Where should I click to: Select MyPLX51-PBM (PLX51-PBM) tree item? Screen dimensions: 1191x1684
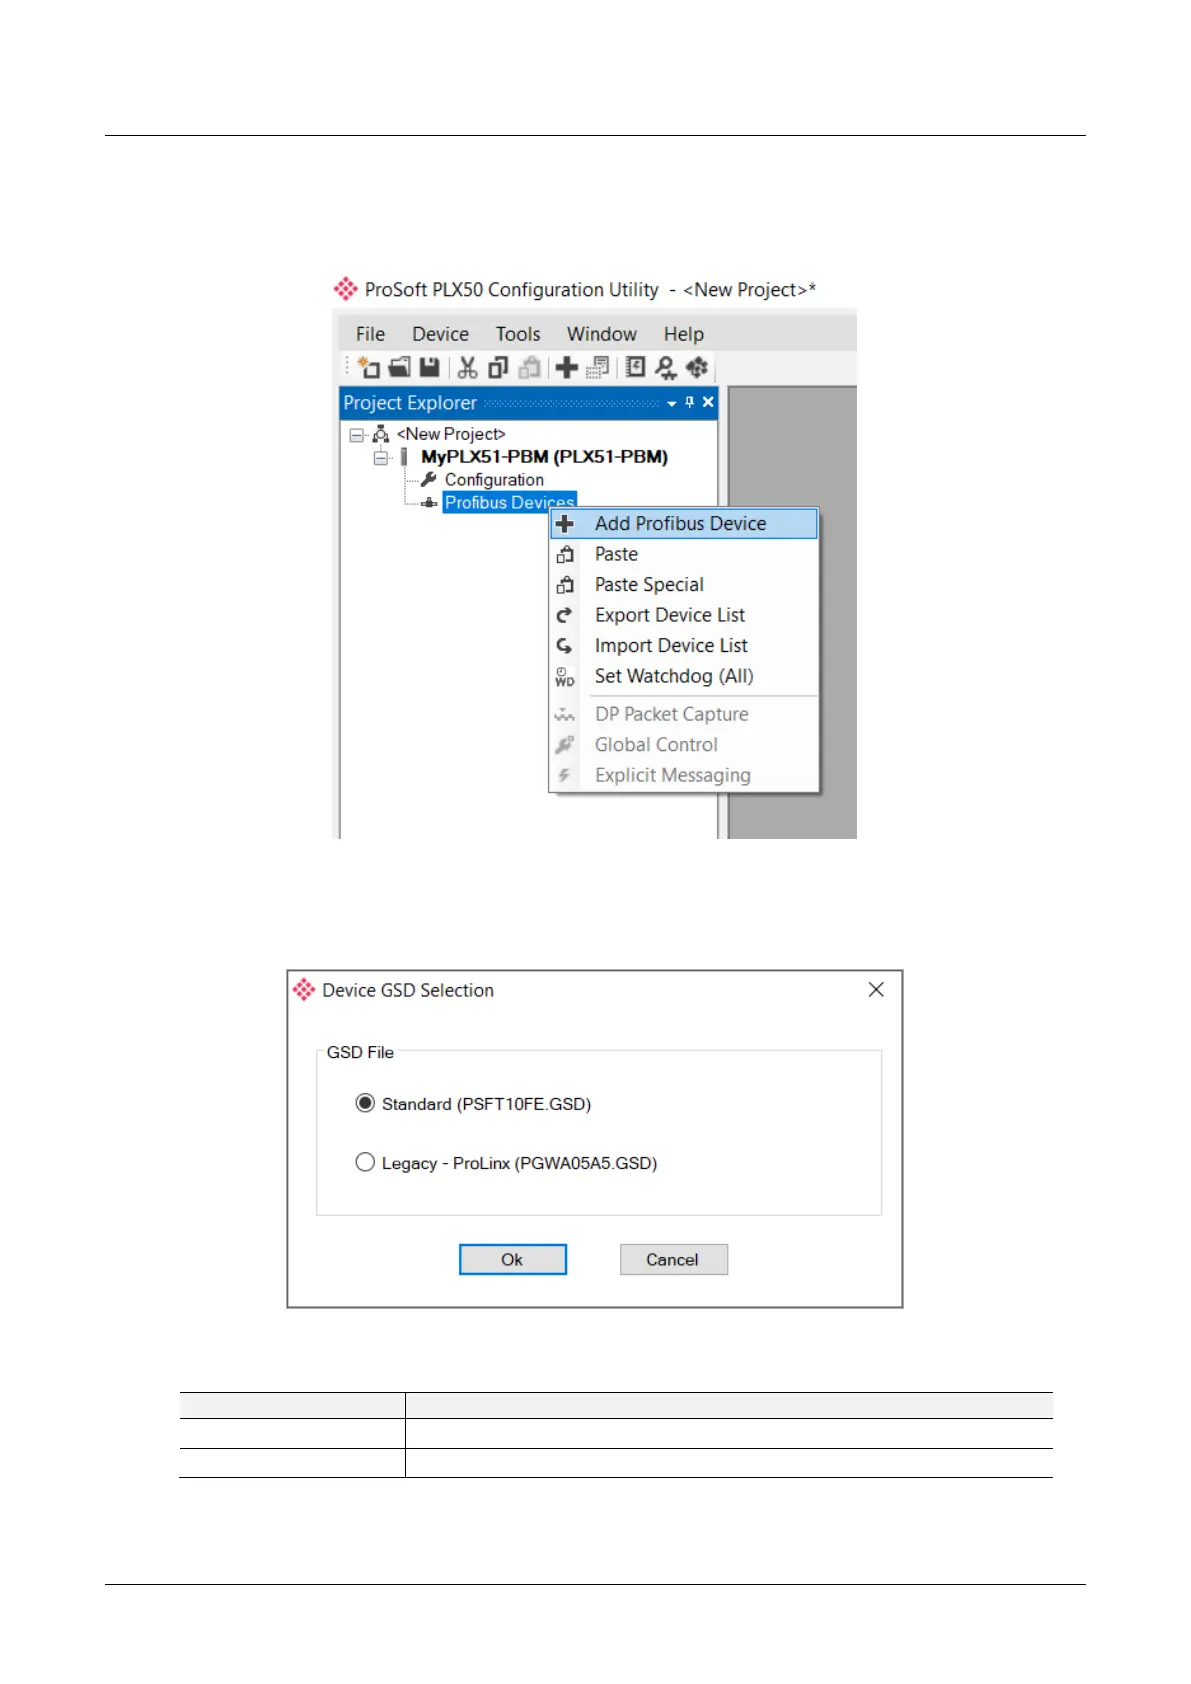pyautogui.click(x=544, y=457)
